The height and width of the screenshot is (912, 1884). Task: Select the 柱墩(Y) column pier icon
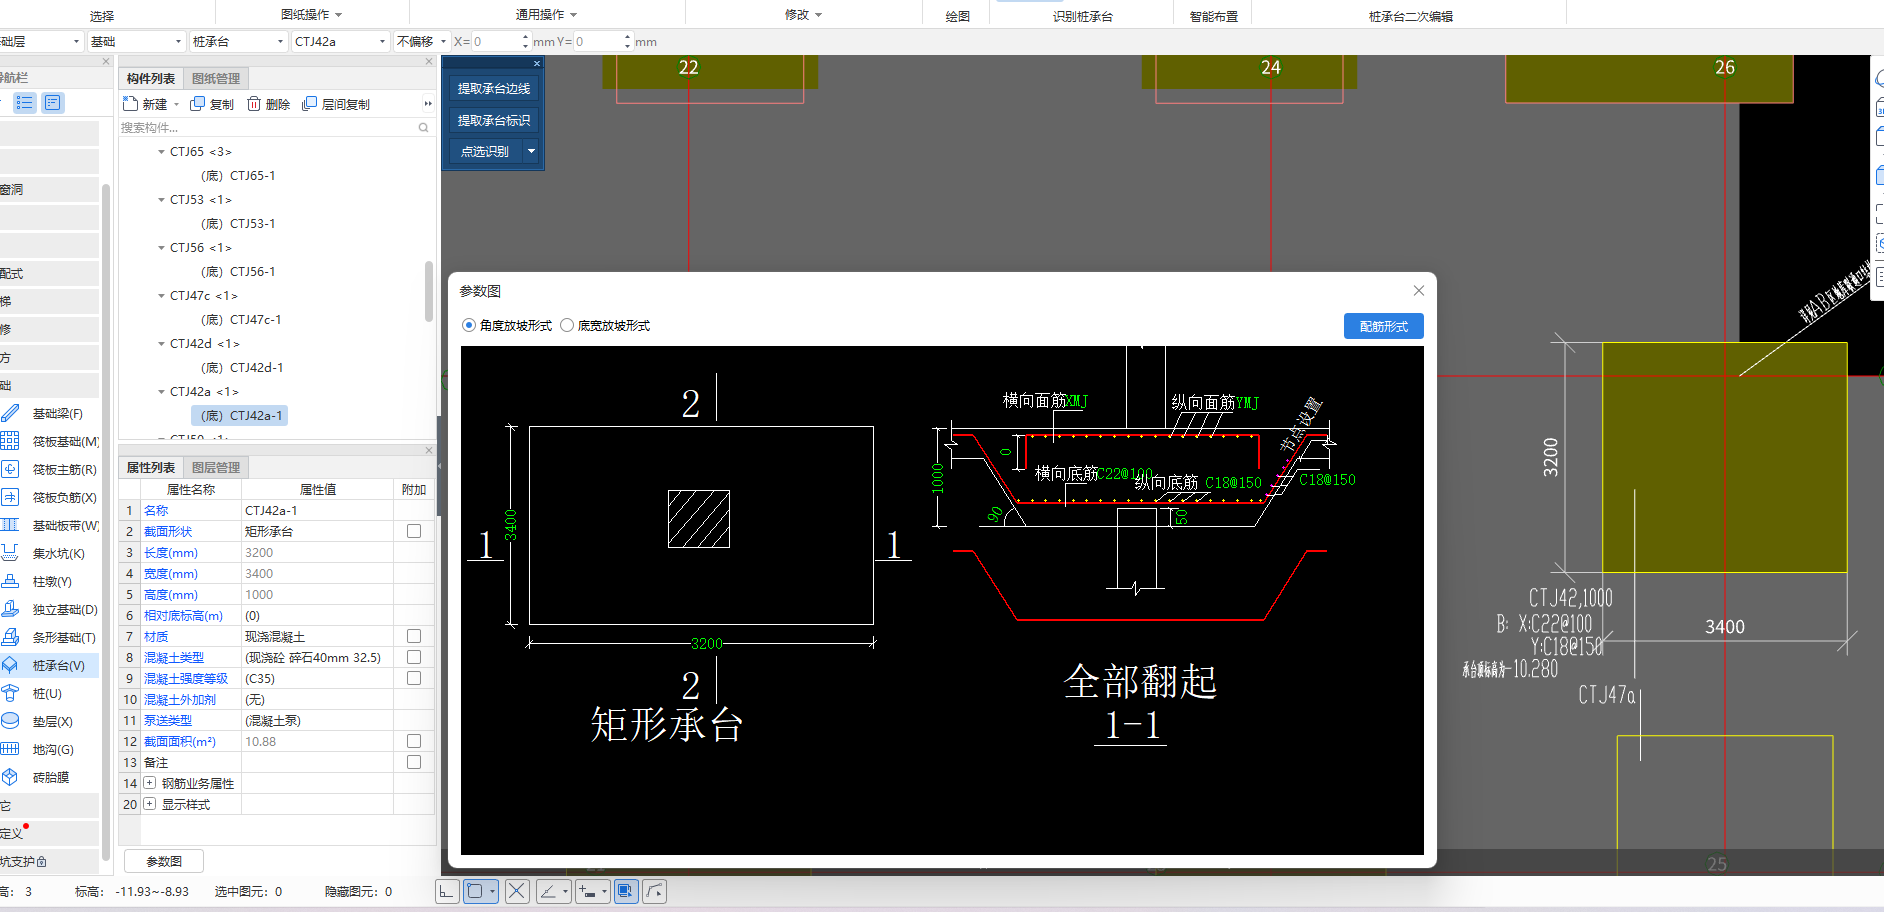pyautogui.click(x=10, y=581)
